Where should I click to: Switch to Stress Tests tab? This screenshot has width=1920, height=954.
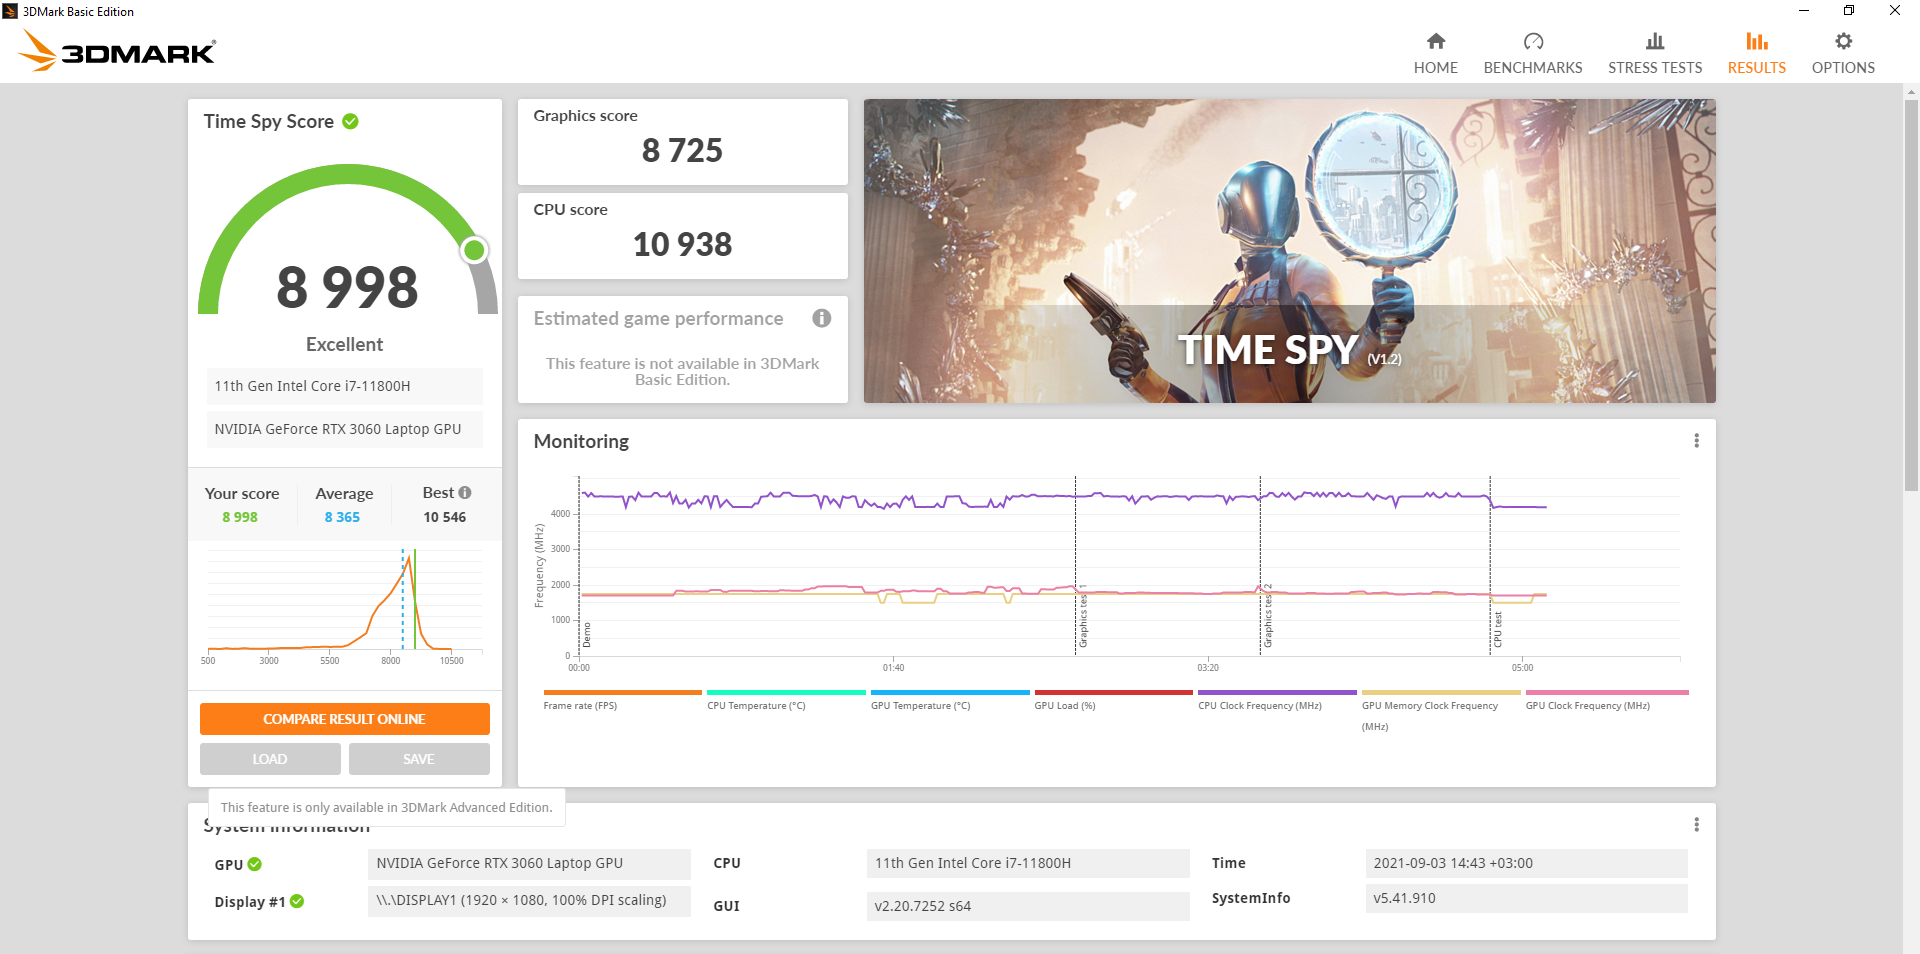[1655, 53]
